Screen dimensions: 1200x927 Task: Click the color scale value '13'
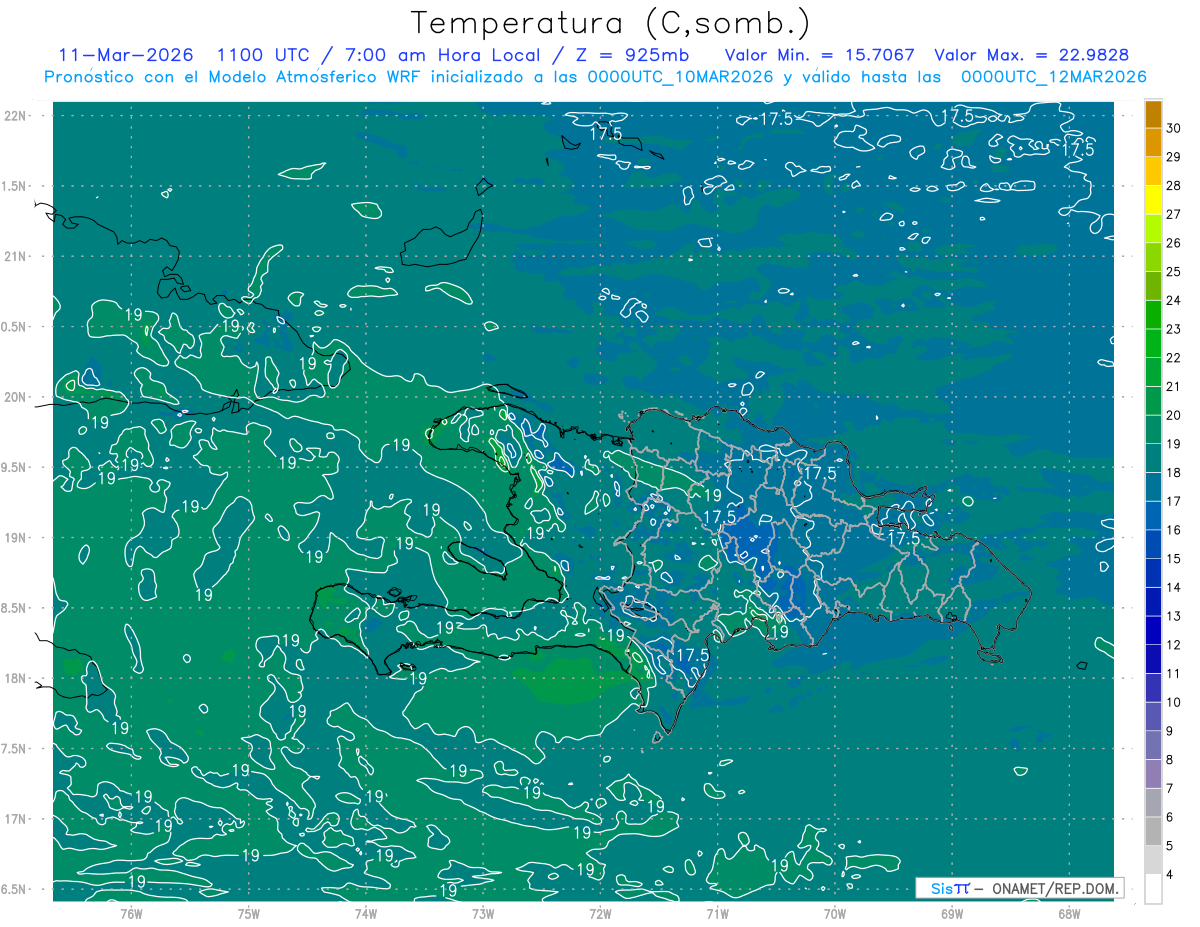tap(1173, 616)
